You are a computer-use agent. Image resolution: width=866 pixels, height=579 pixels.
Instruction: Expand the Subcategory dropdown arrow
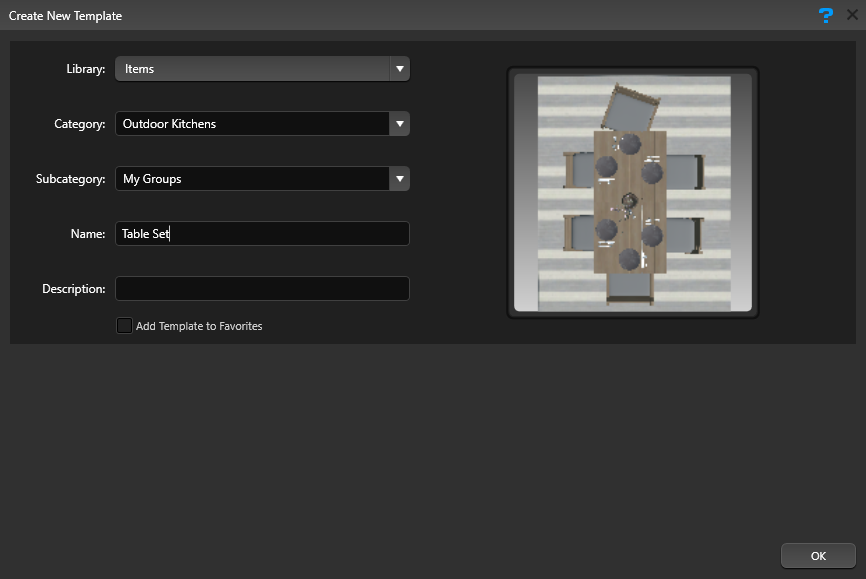(x=399, y=179)
